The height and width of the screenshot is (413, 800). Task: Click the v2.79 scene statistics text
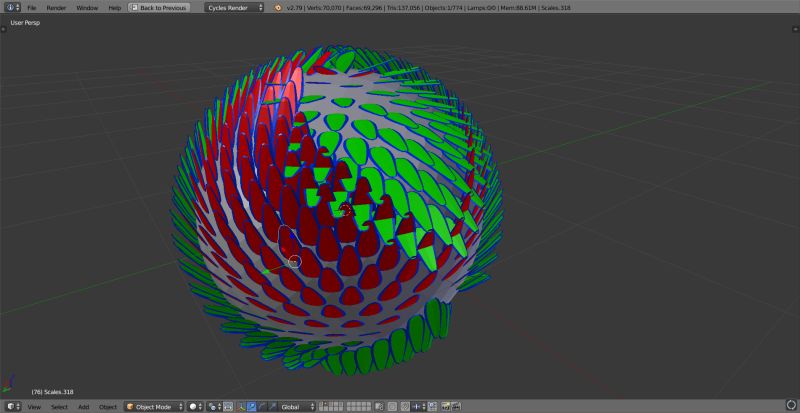tap(429, 8)
